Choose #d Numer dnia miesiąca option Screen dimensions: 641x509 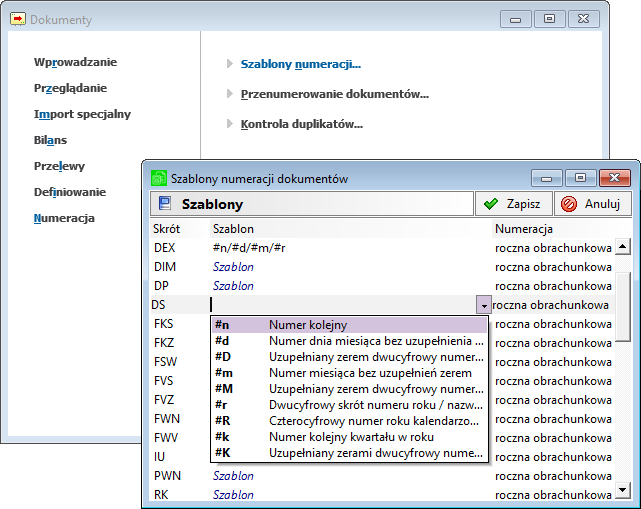click(350, 341)
